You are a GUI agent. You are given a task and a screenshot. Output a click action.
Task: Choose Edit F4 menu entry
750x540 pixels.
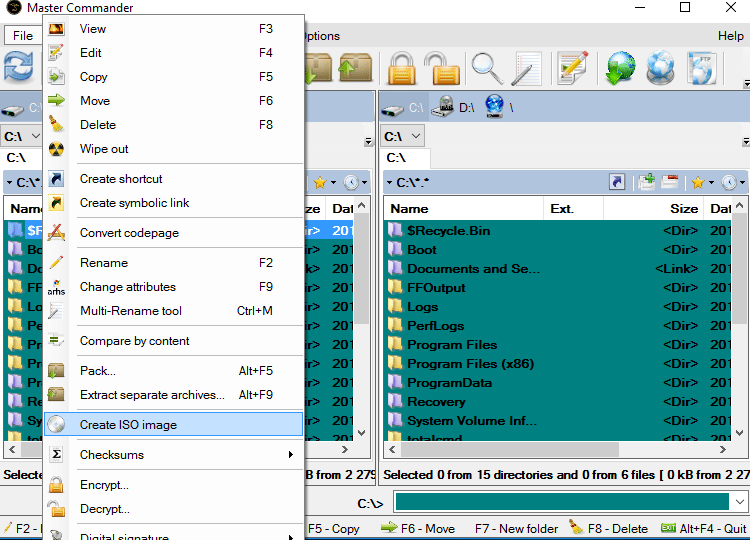pos(173,53)
